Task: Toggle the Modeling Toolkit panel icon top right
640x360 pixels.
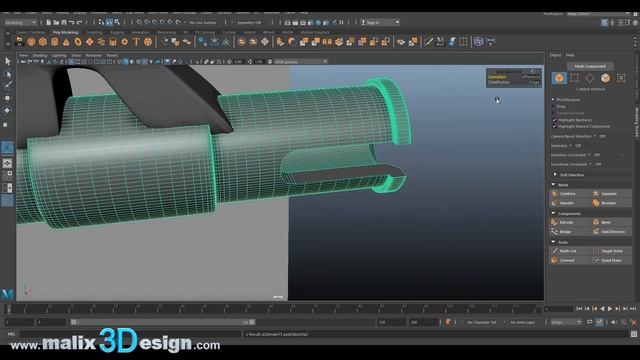Action: pos(604,23)
